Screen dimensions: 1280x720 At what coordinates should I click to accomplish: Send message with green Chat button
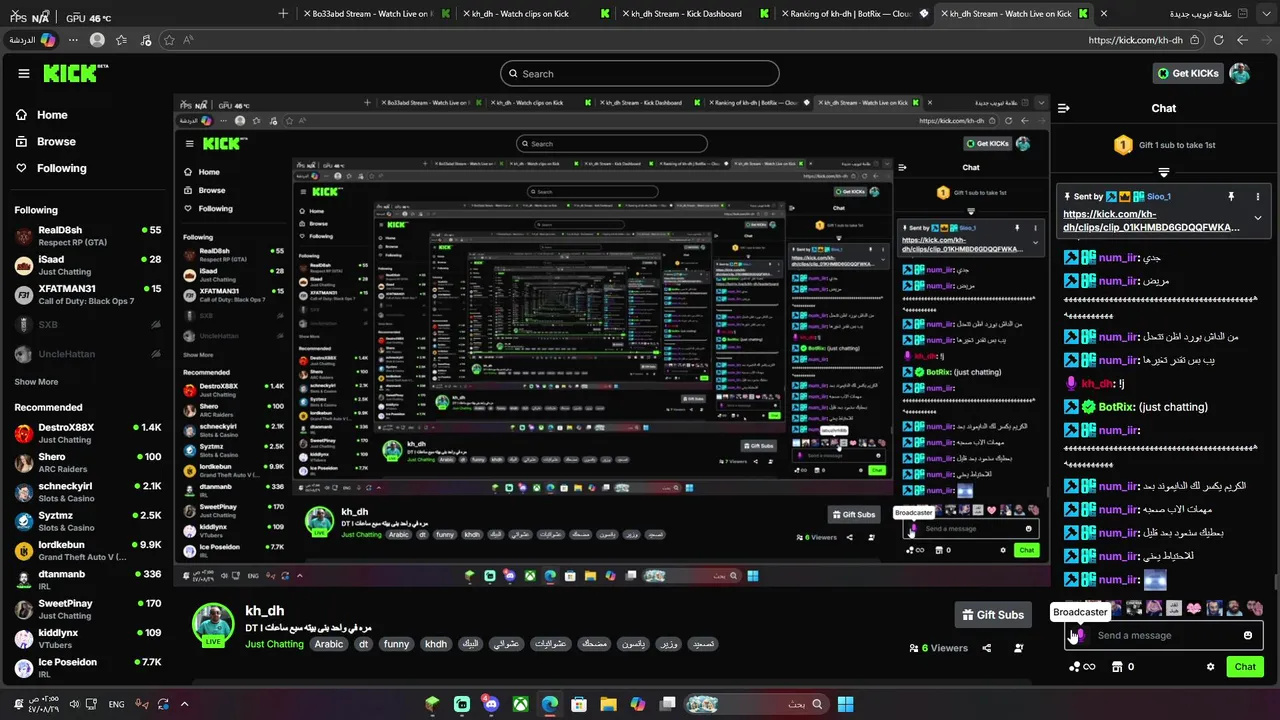coord(1245,666)
